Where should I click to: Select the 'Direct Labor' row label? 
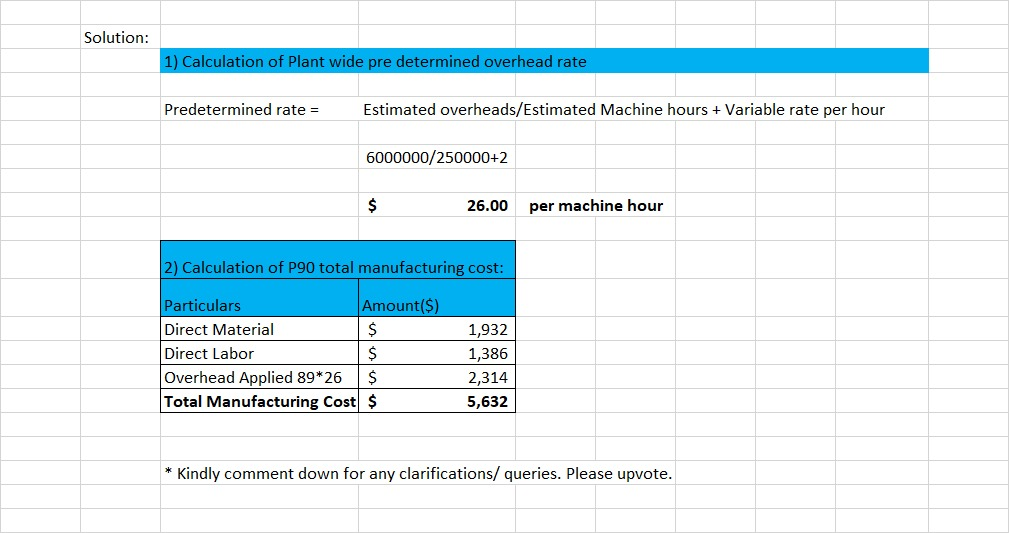tap(259, 353)
